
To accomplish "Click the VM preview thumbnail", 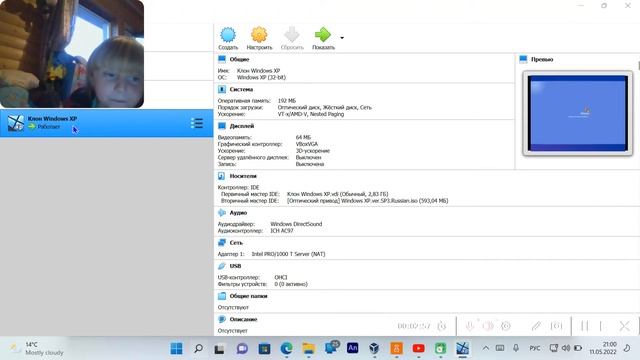I will (578, 113).
